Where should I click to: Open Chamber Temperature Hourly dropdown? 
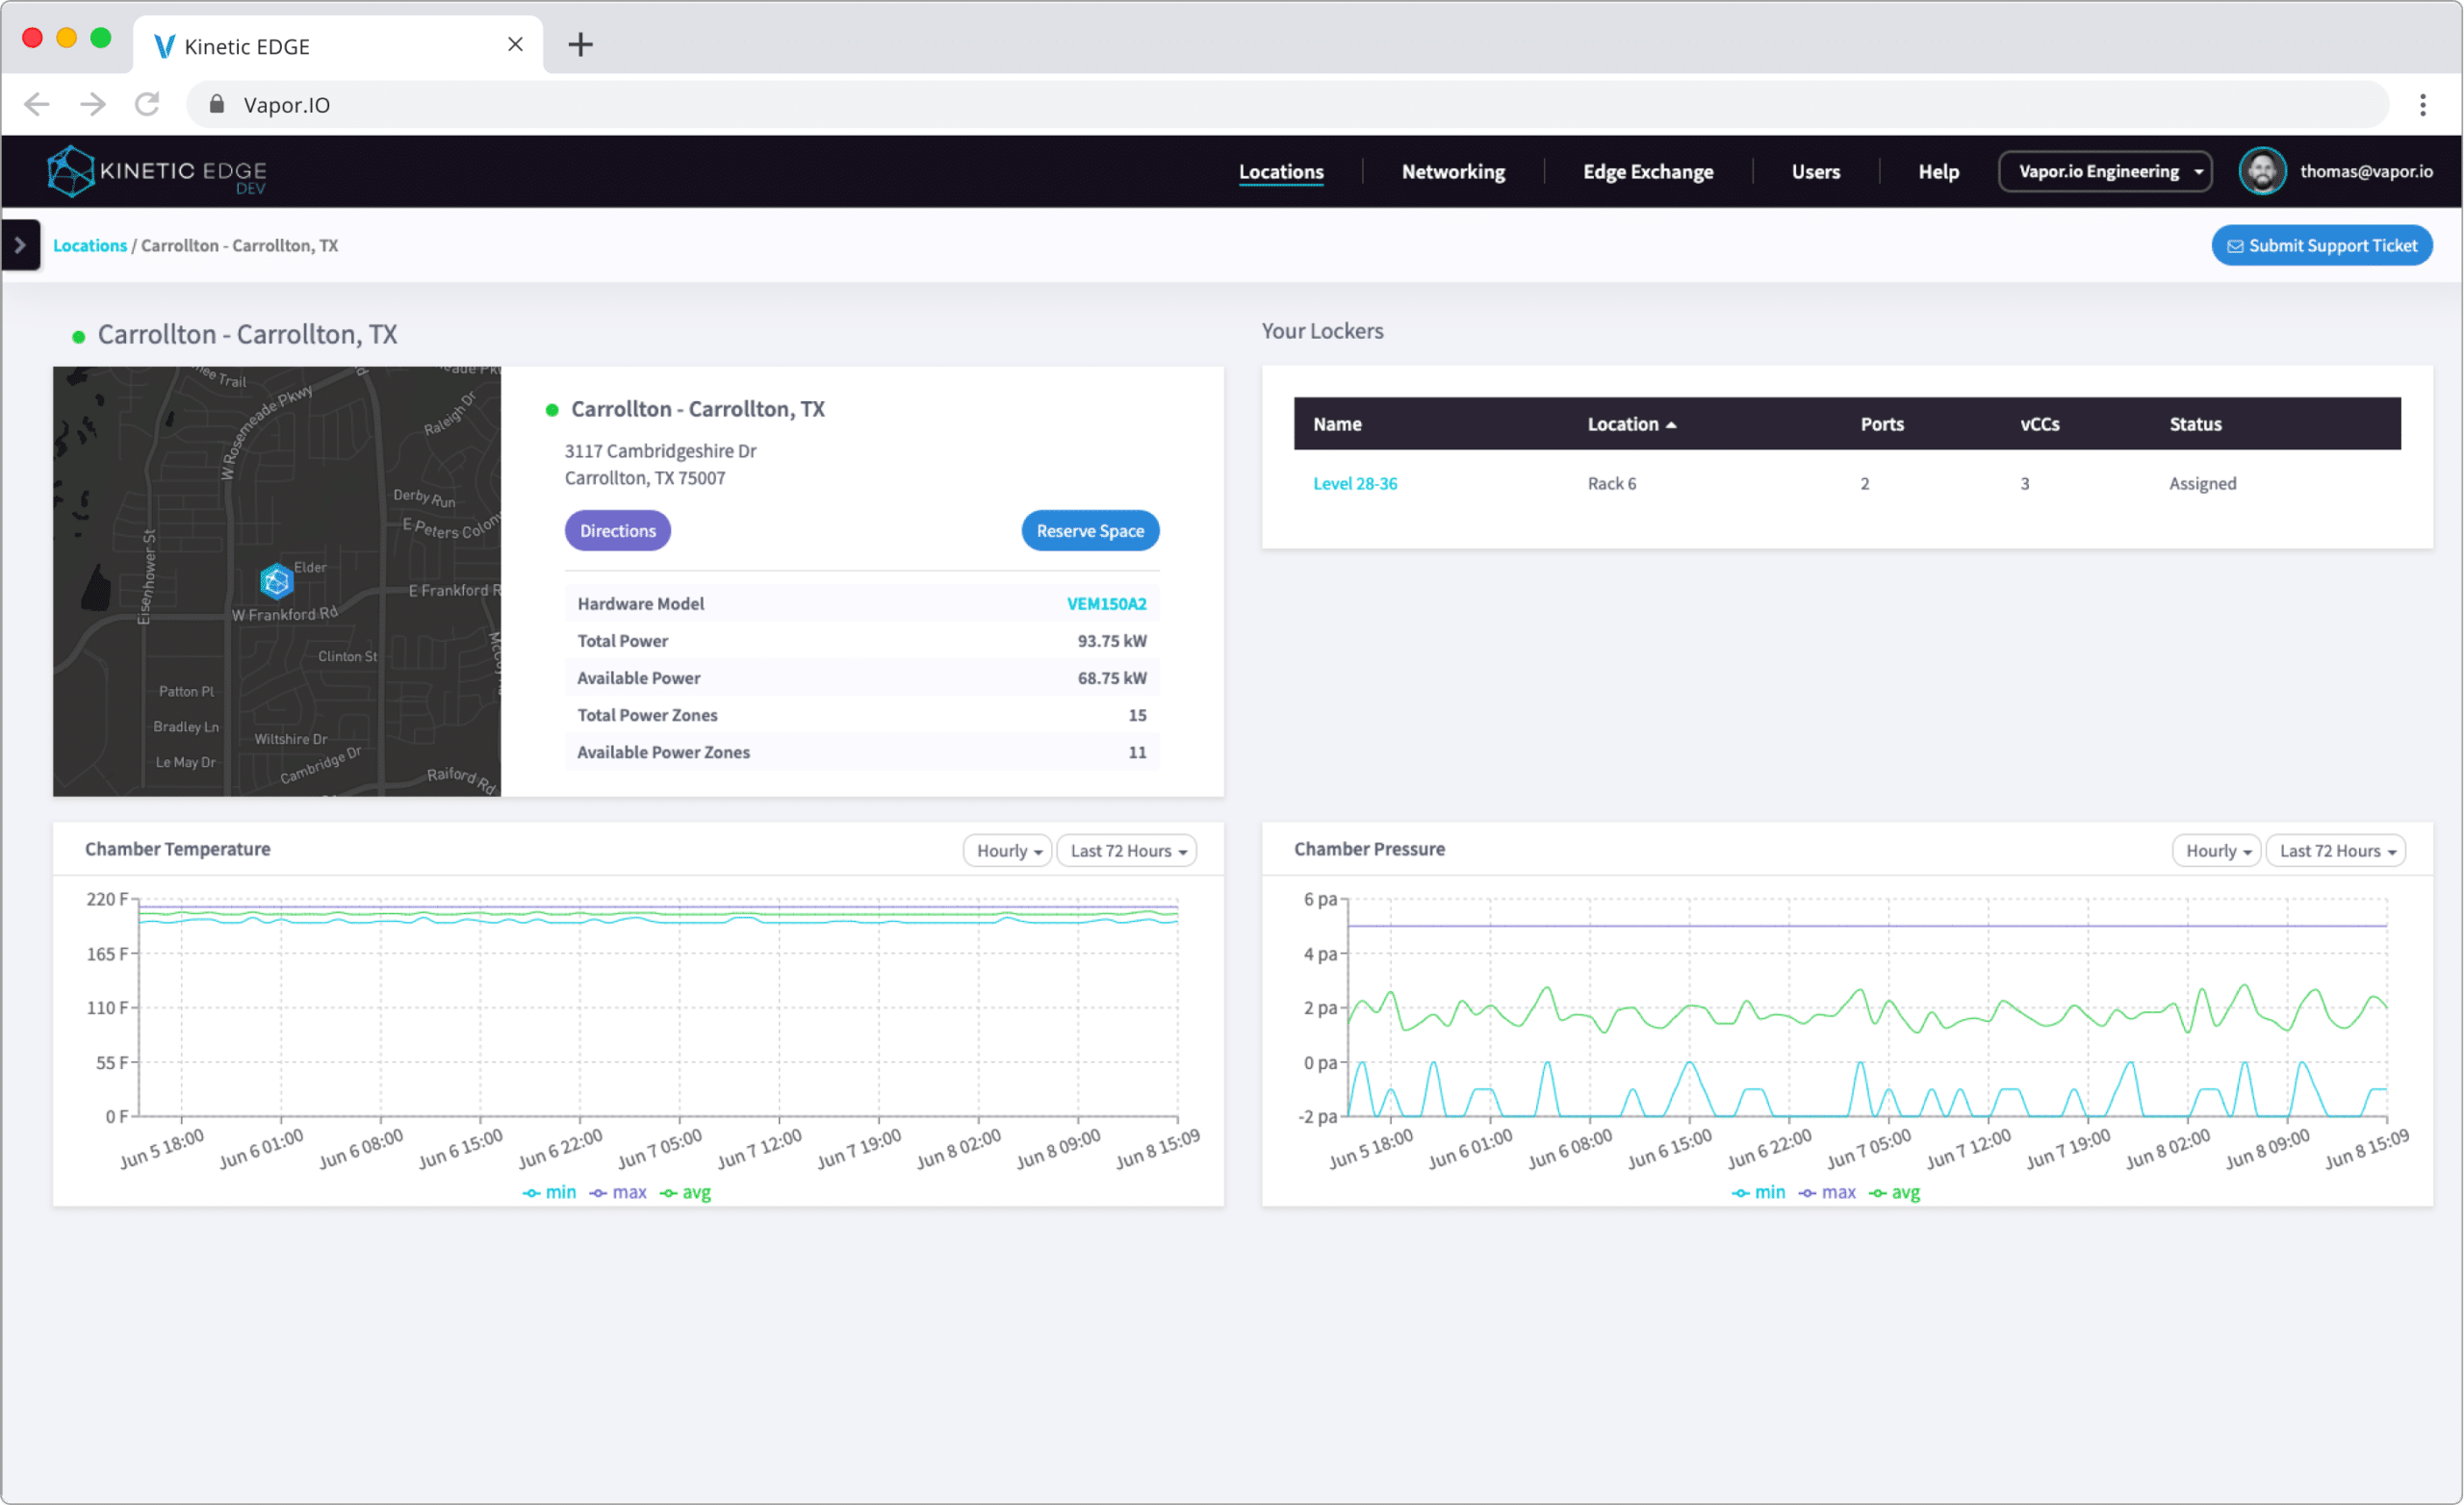coord(1007,851)
